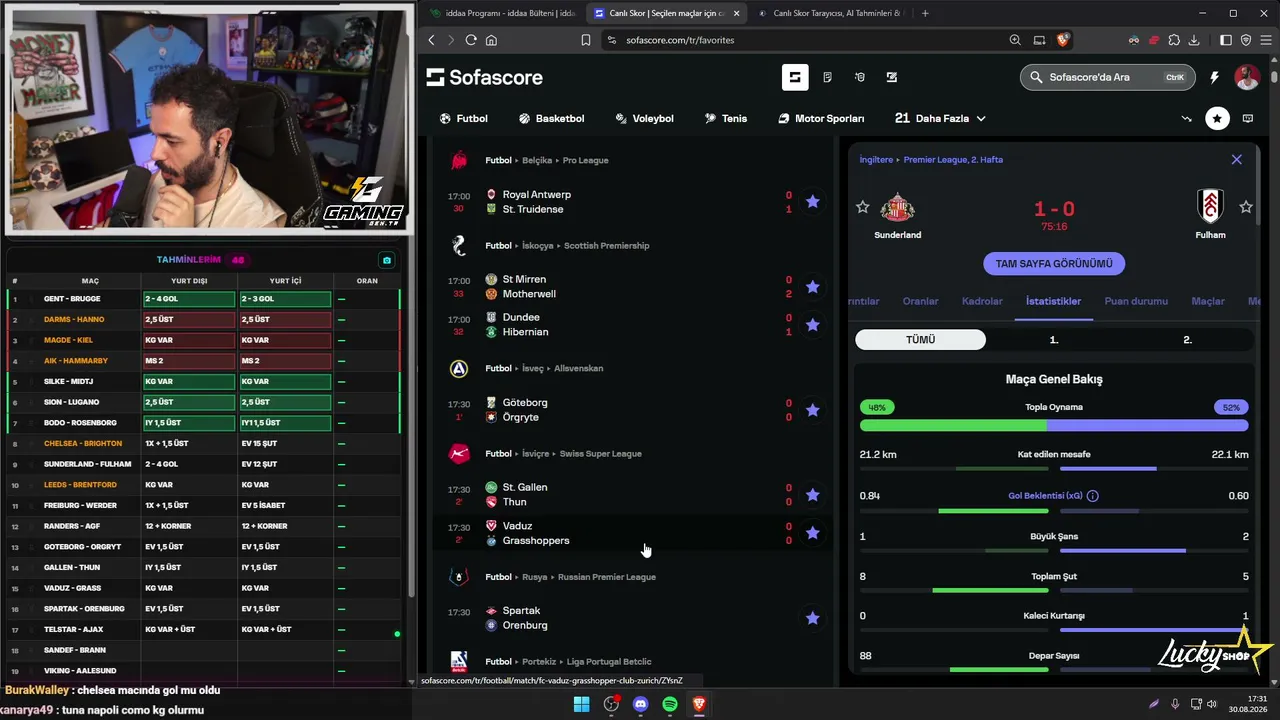The width and height of the screenshot is (1280, 720).
Task: Open the favorites star in the sports bar
Action: click(1217, 118)
